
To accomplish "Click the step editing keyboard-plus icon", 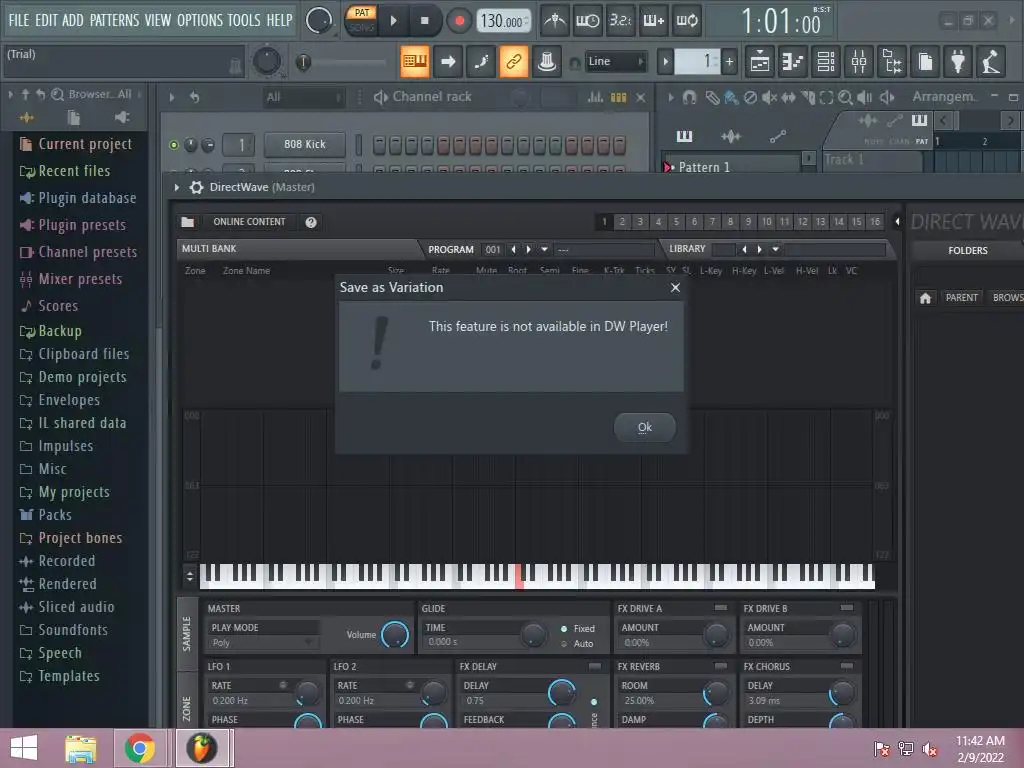I will (x=654, y=21).
